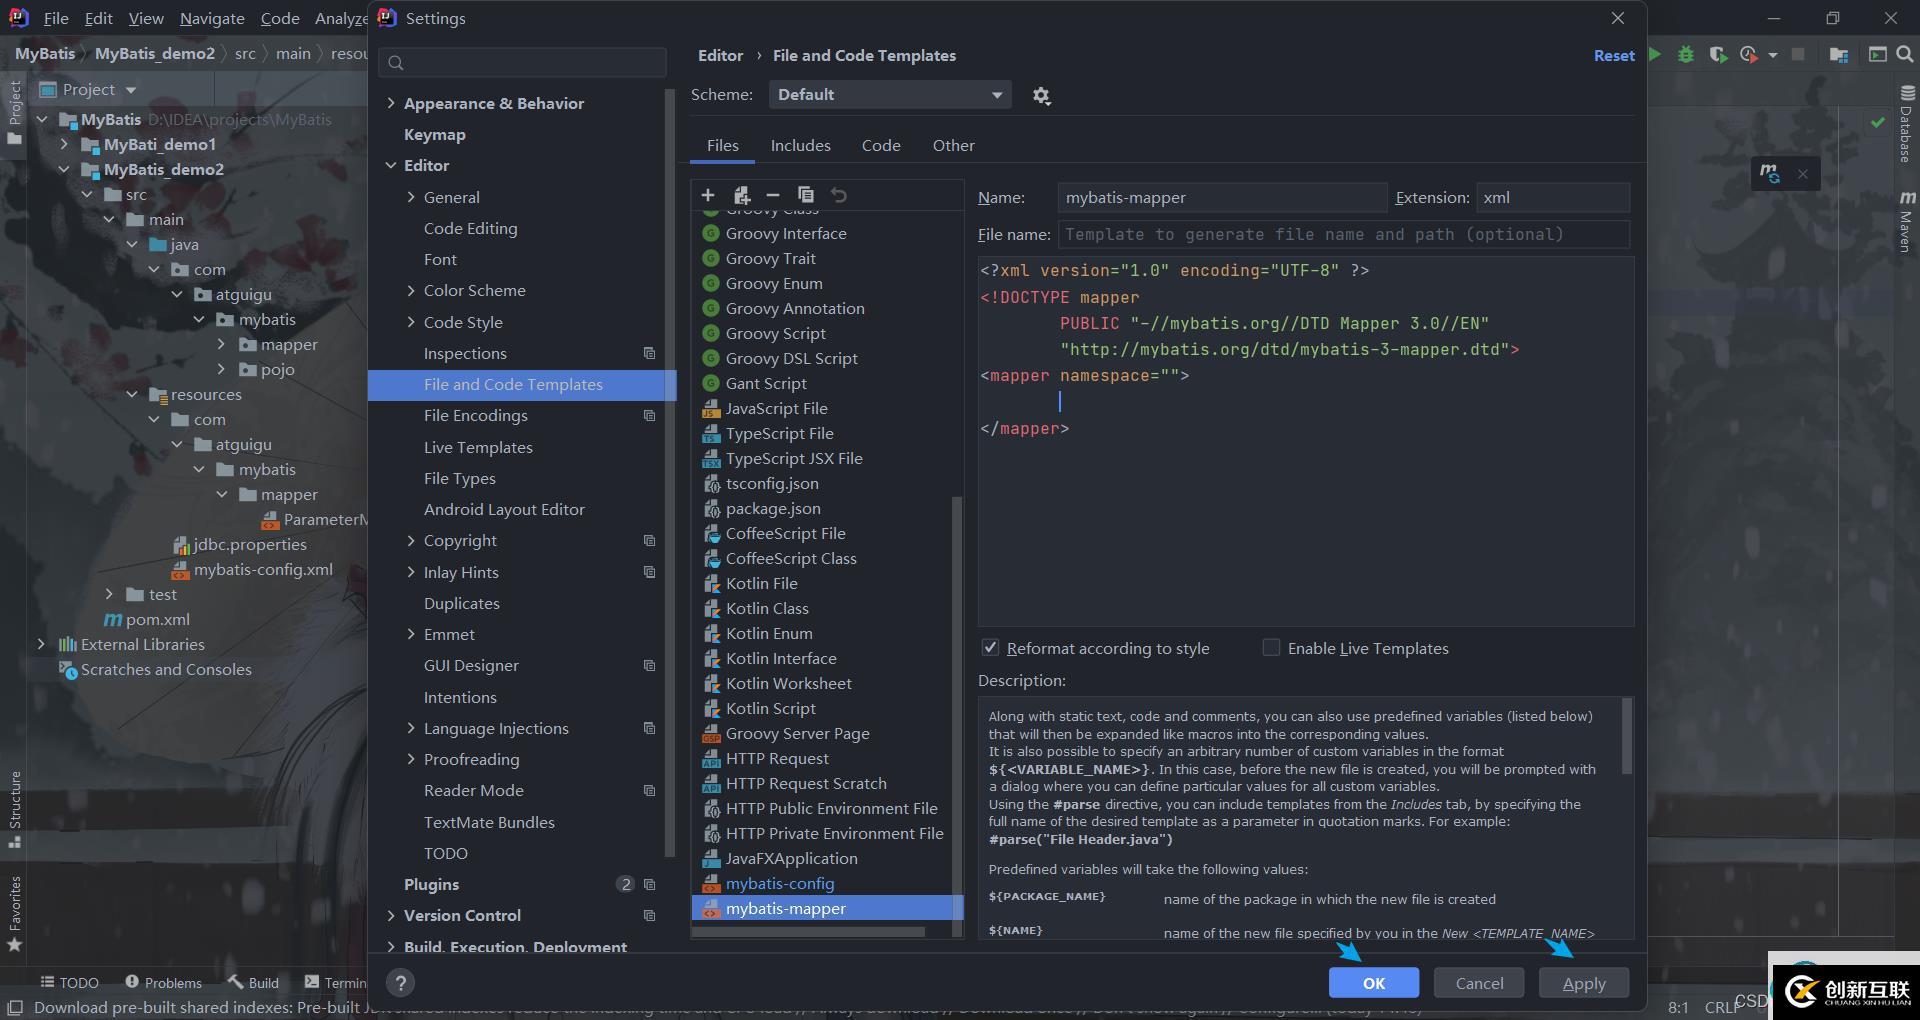This screenshot has height=1020, width=1920.
Task: Click the File name template field
Action: [1343, 234]
